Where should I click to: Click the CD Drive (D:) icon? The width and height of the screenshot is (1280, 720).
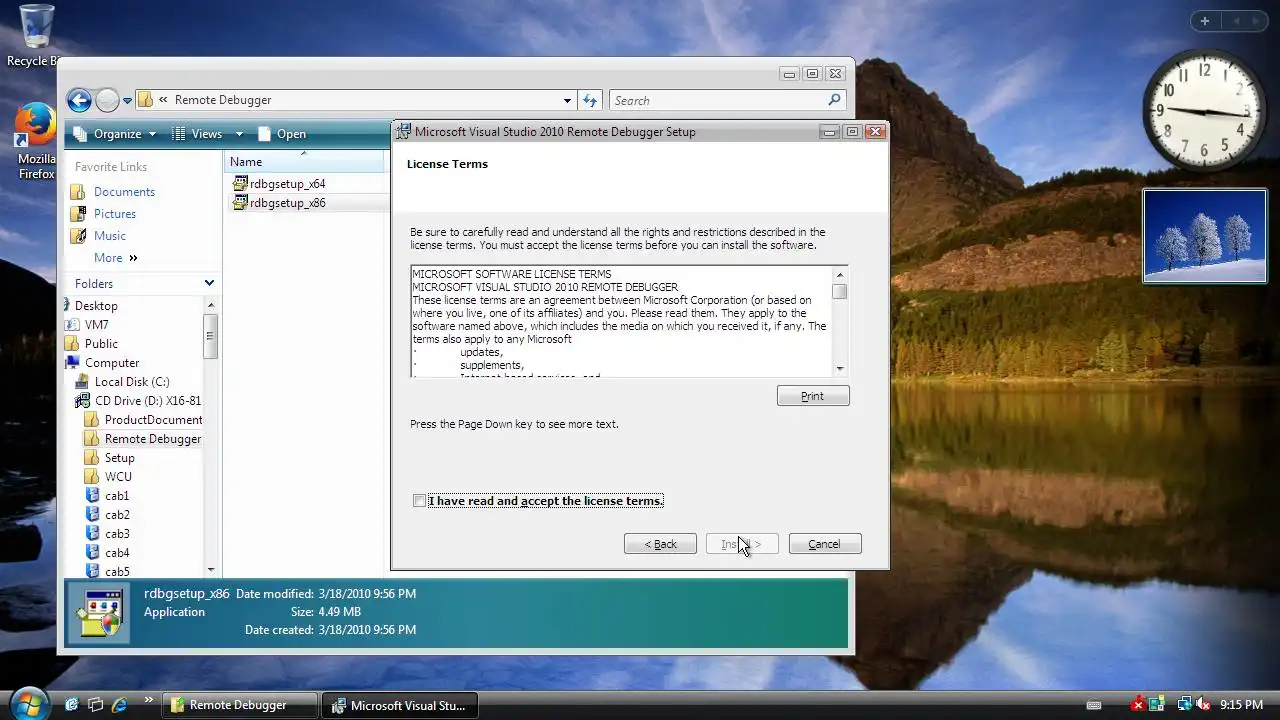tap(82, 401)
